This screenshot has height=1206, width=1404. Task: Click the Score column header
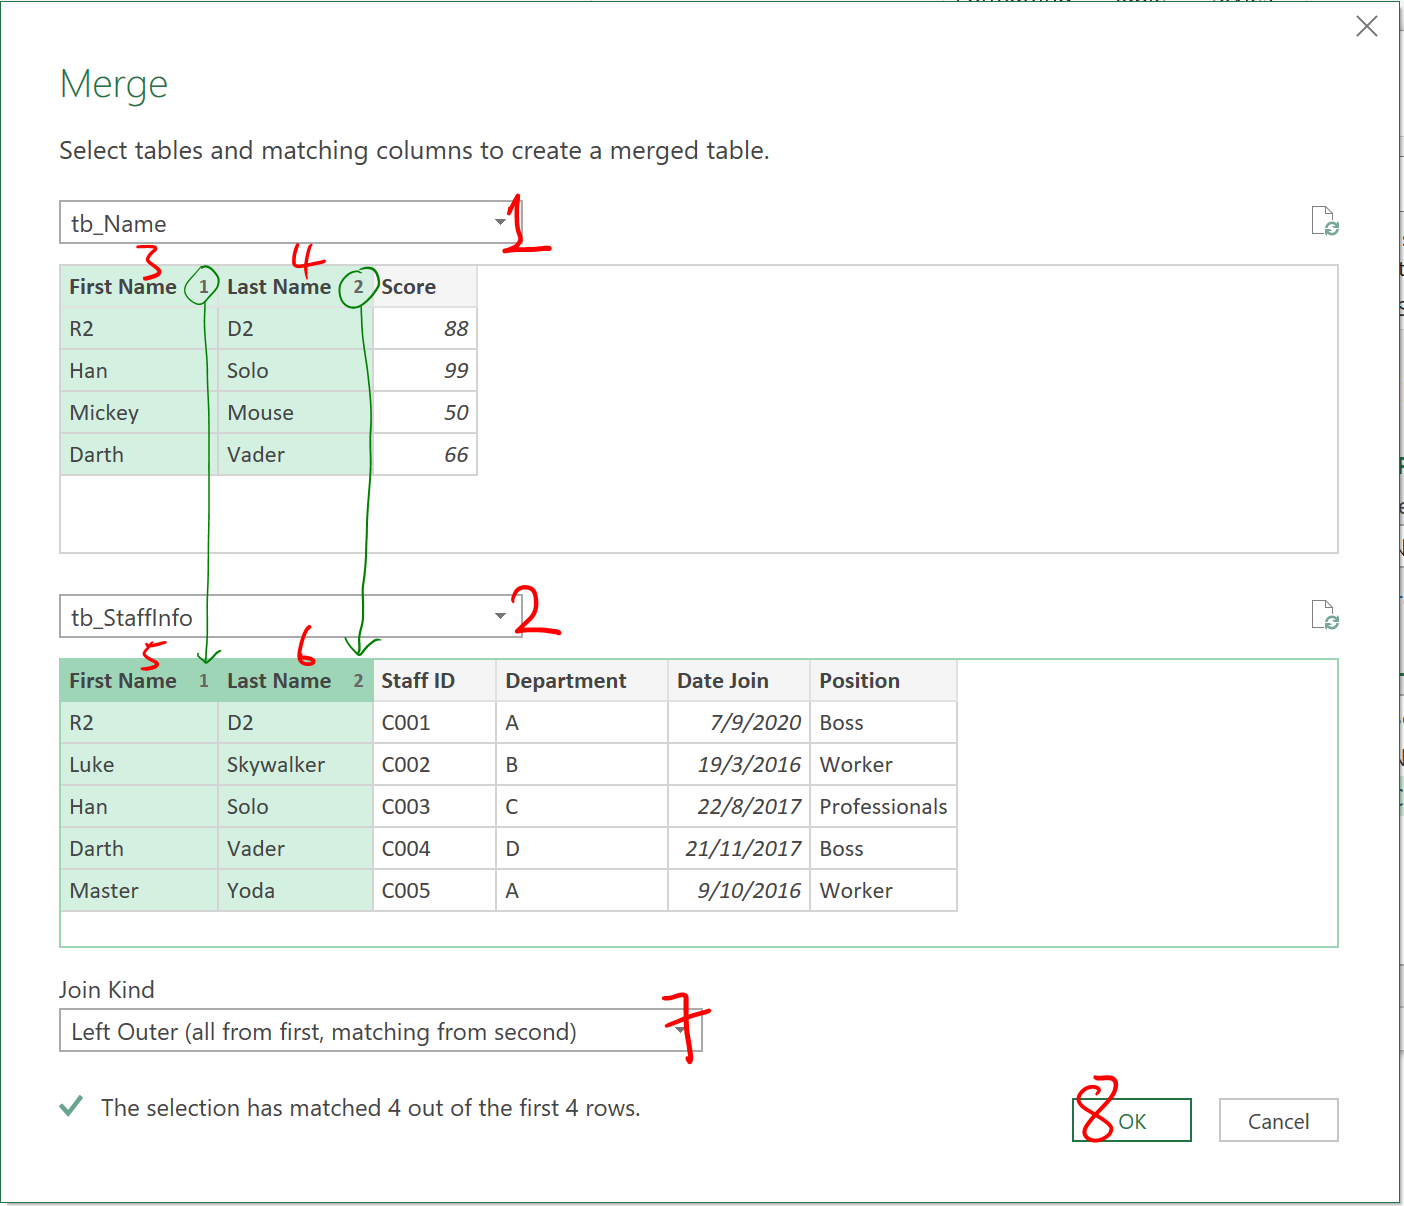tap(409, 287)
